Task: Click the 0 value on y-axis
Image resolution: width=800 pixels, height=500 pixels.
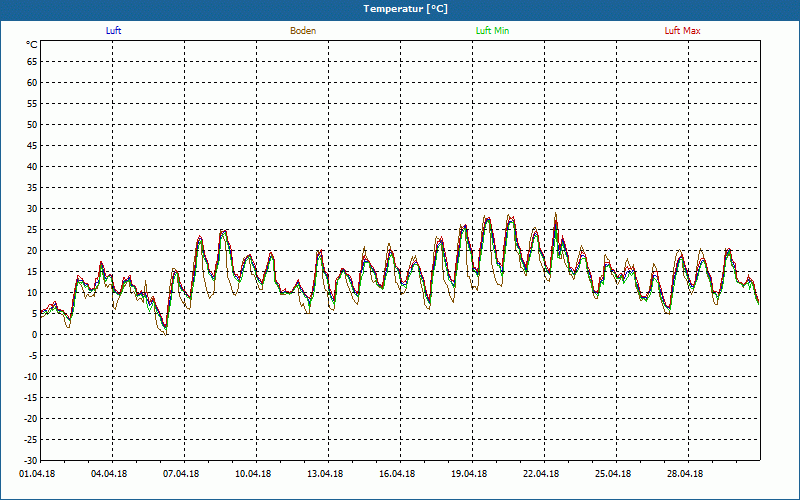Action: (35, 335)
